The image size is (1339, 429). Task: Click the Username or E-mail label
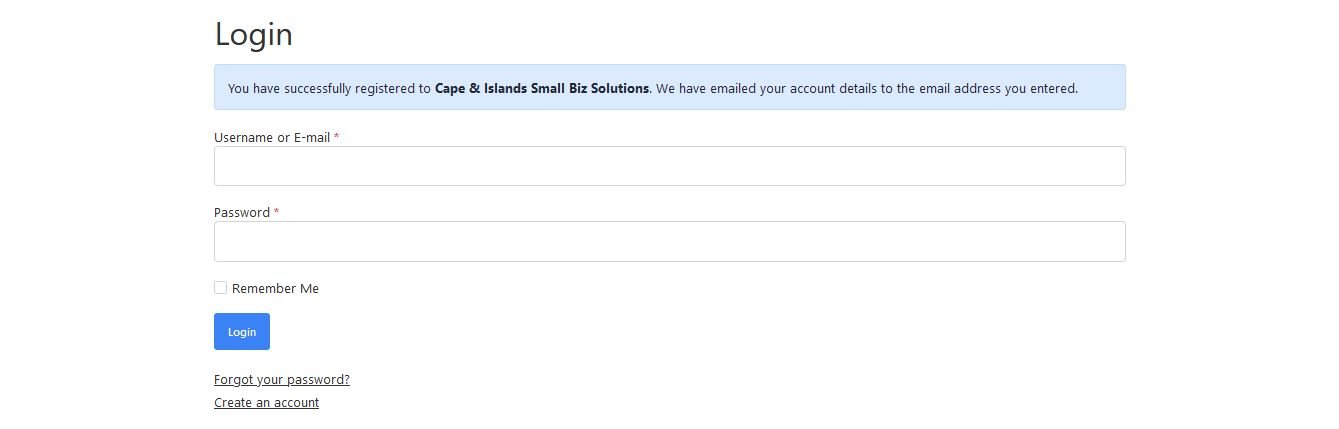pos(272,138)
